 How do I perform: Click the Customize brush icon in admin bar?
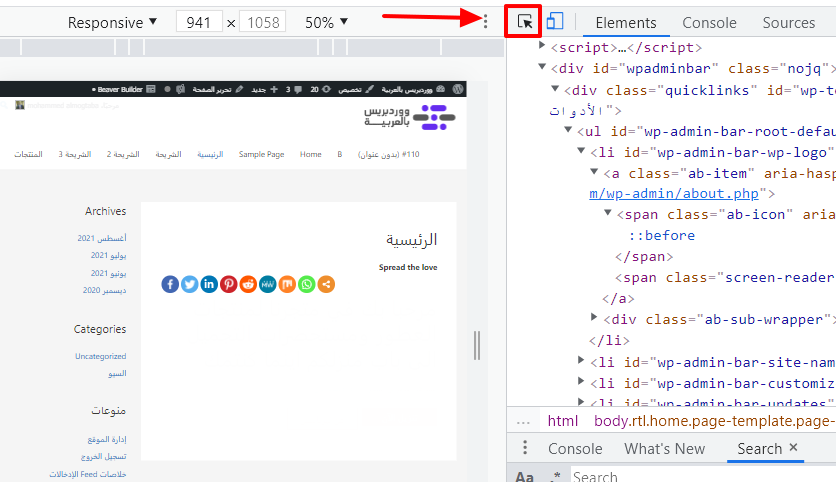point(369,89)
